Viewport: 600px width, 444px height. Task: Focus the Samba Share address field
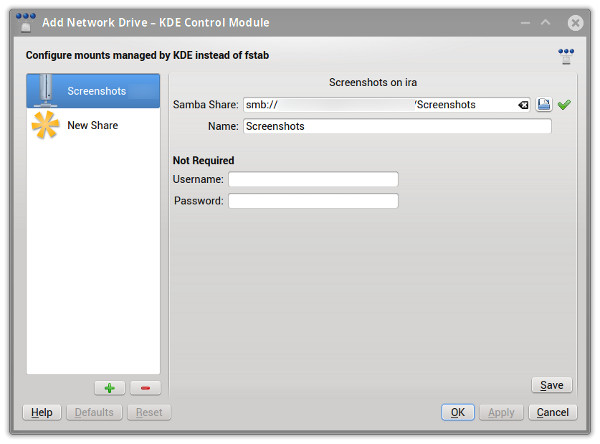[386, 105]
